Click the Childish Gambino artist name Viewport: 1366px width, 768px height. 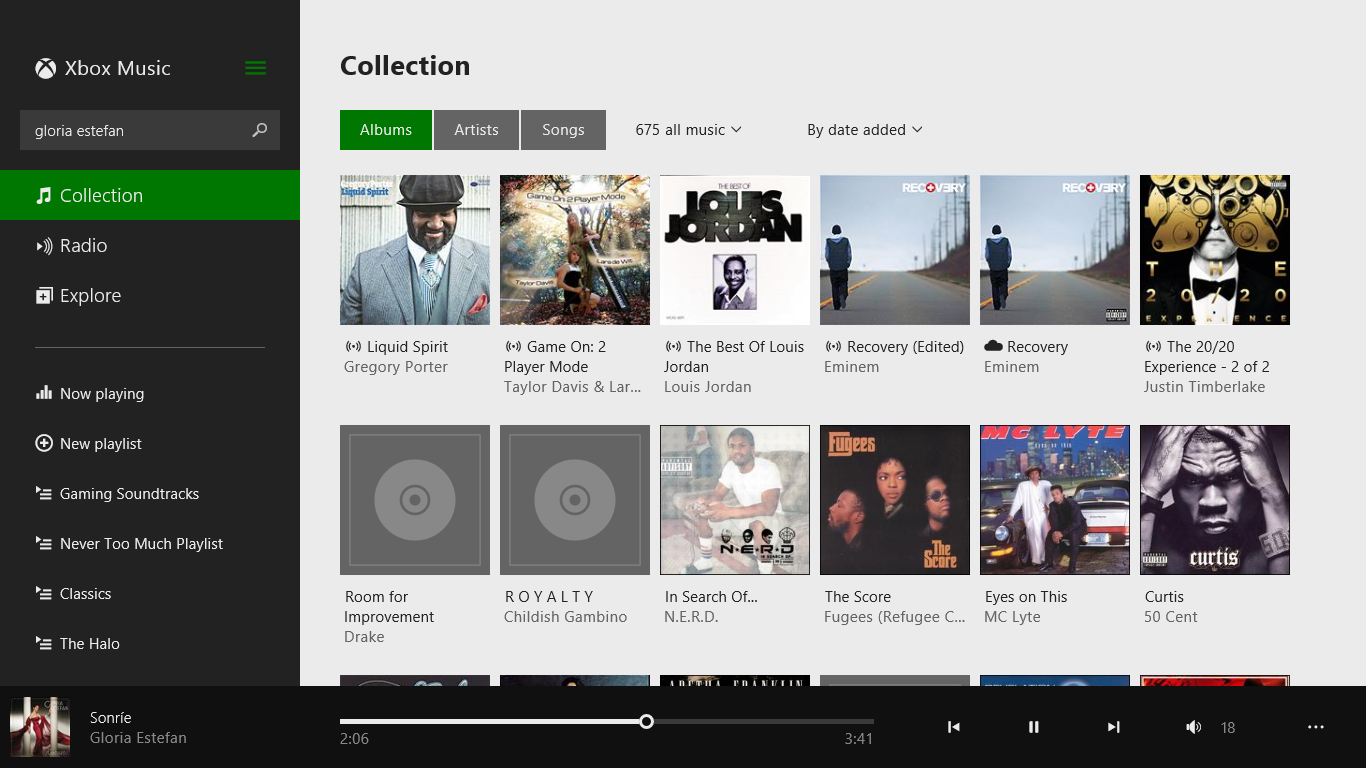click(566, 617)
